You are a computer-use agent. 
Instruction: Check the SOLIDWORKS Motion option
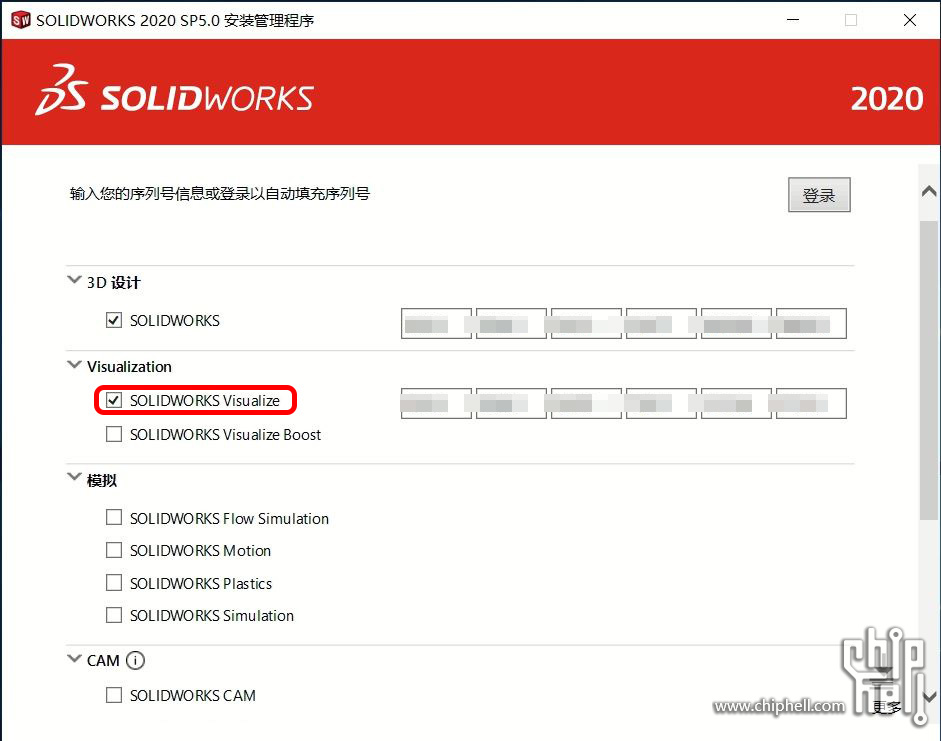(x=114, y=550)
